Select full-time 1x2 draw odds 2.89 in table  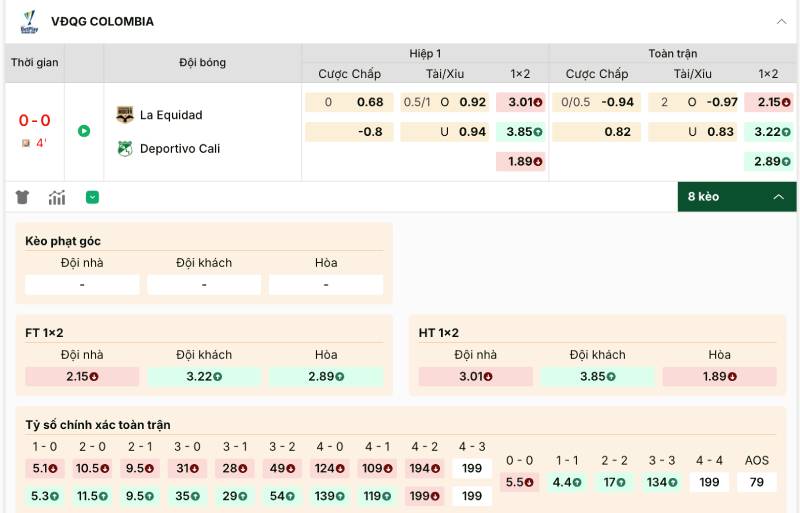tap(769, 161)
